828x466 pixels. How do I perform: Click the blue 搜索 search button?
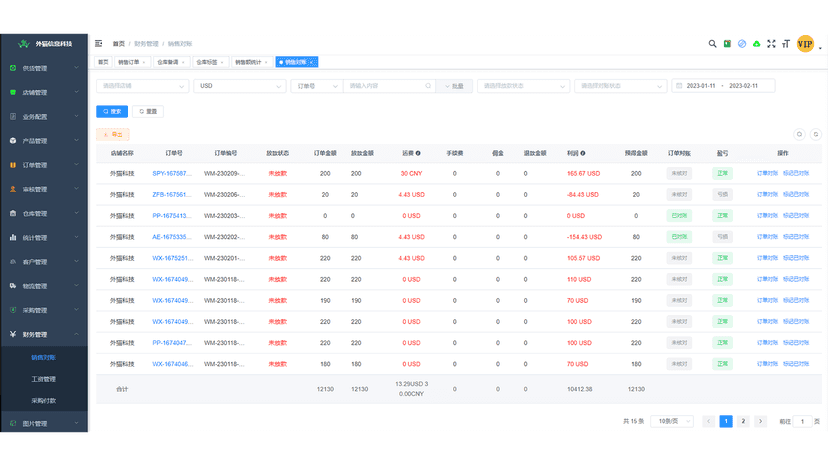[112, 111]
